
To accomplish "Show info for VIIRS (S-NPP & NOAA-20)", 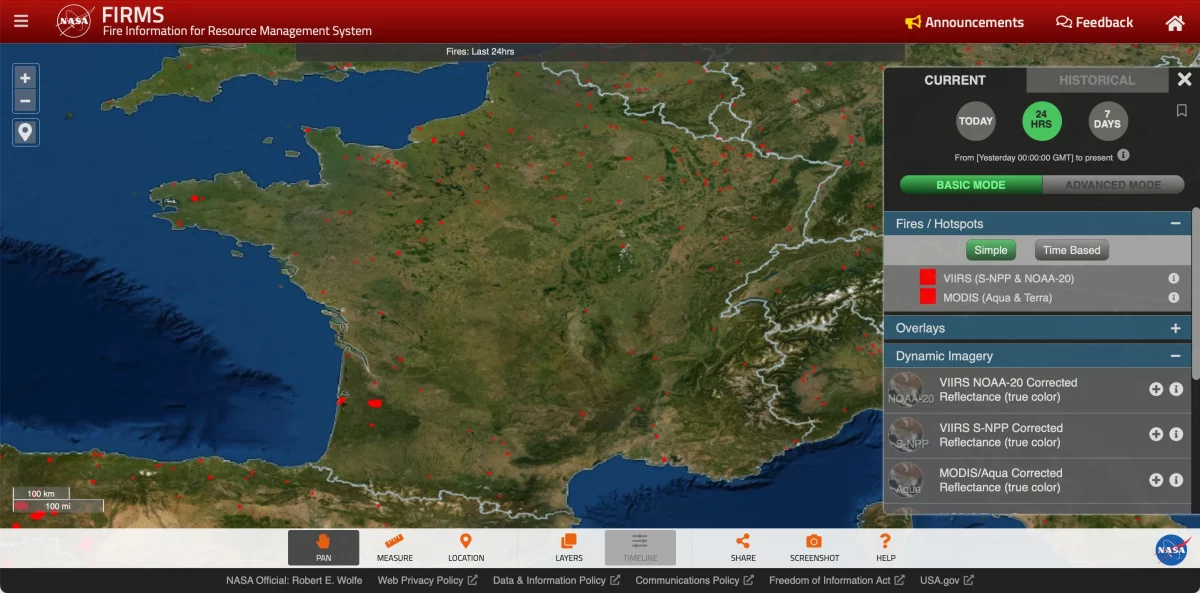I will [x=1174, y=279].
